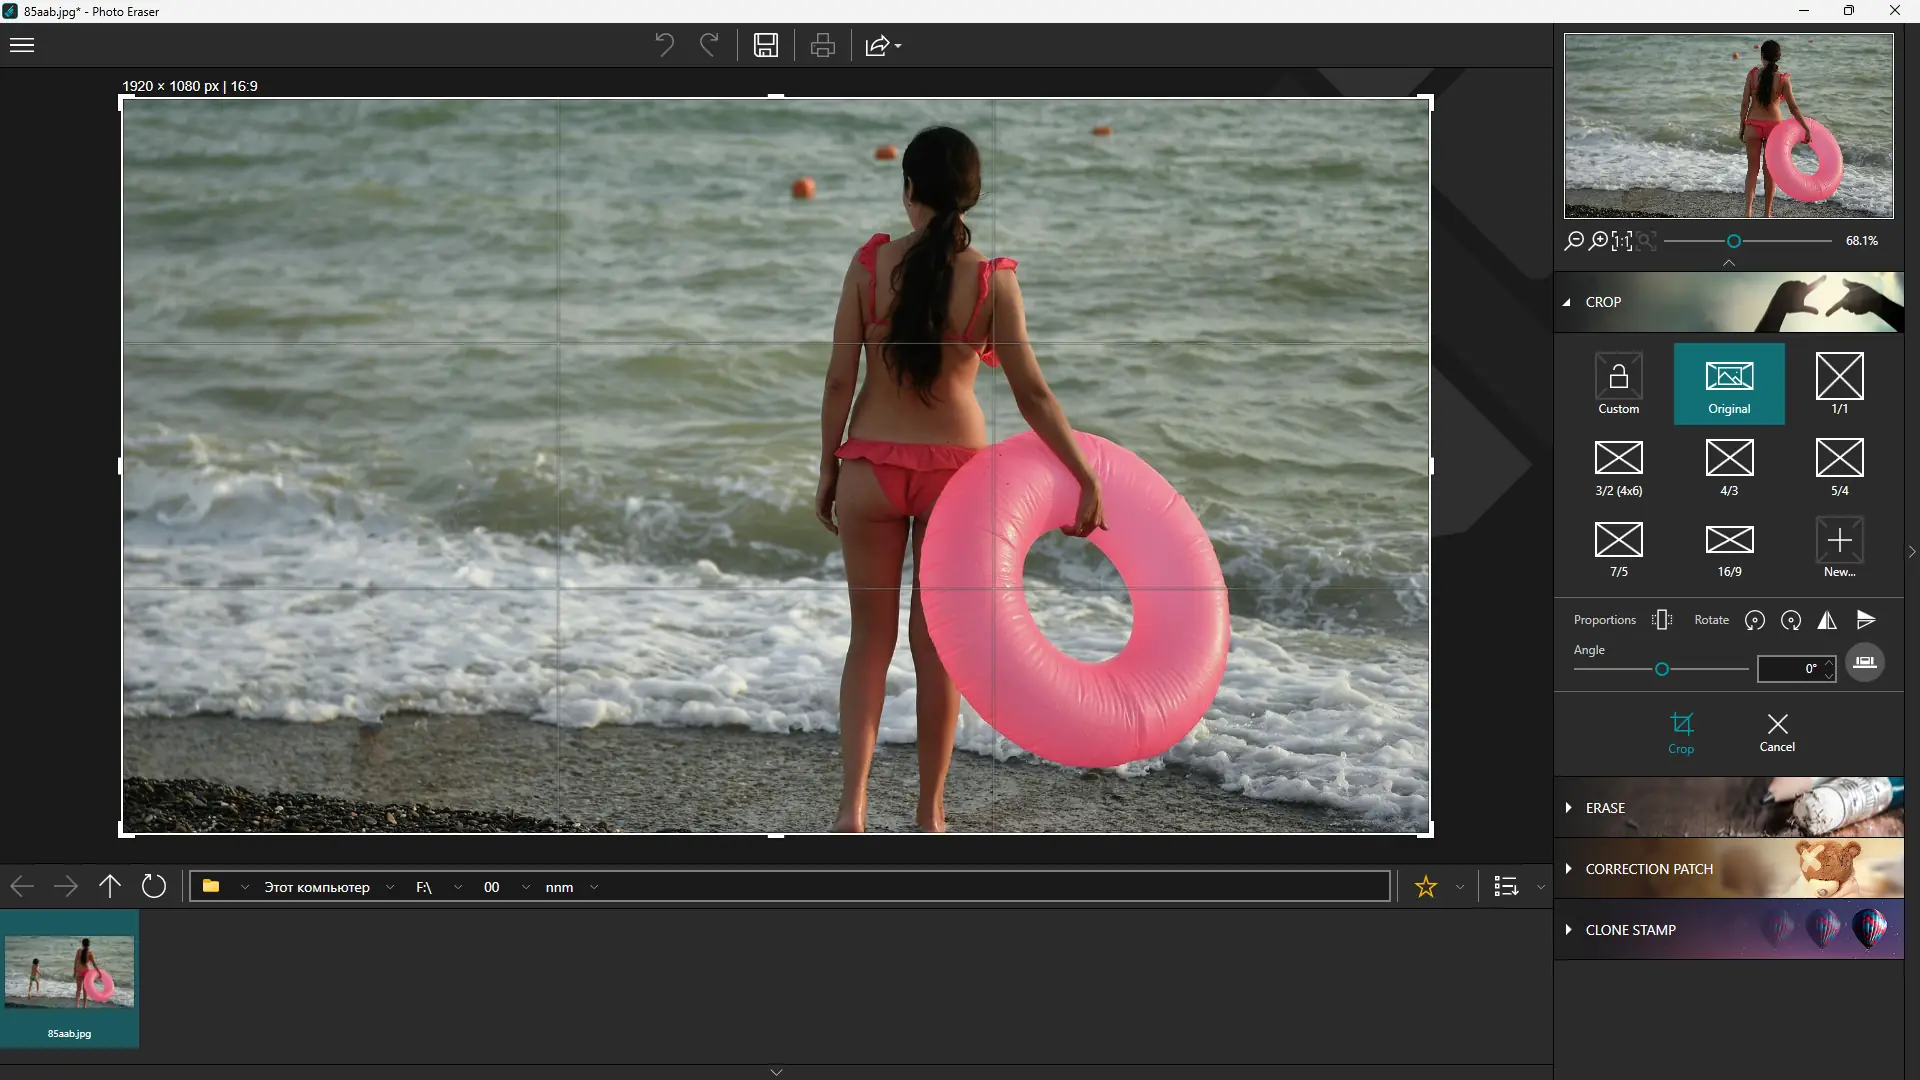Select the 16/9 crop ratio
Screen dimensions: 1920x1080
(x=1729, y=549)
